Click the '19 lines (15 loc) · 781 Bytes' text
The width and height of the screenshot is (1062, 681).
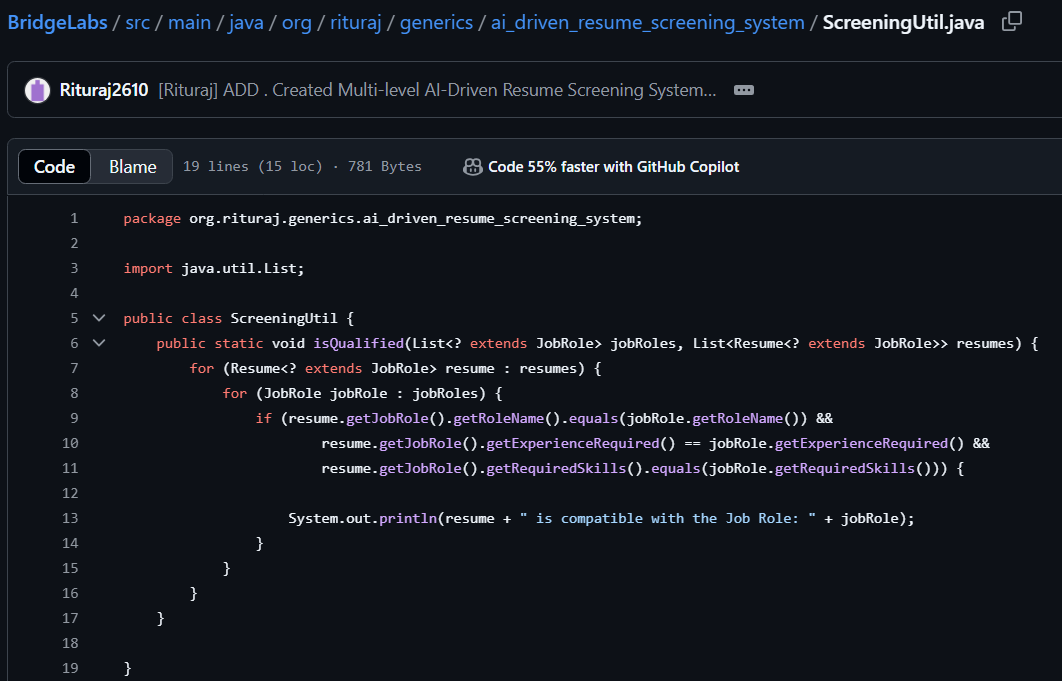click(302, 167)
